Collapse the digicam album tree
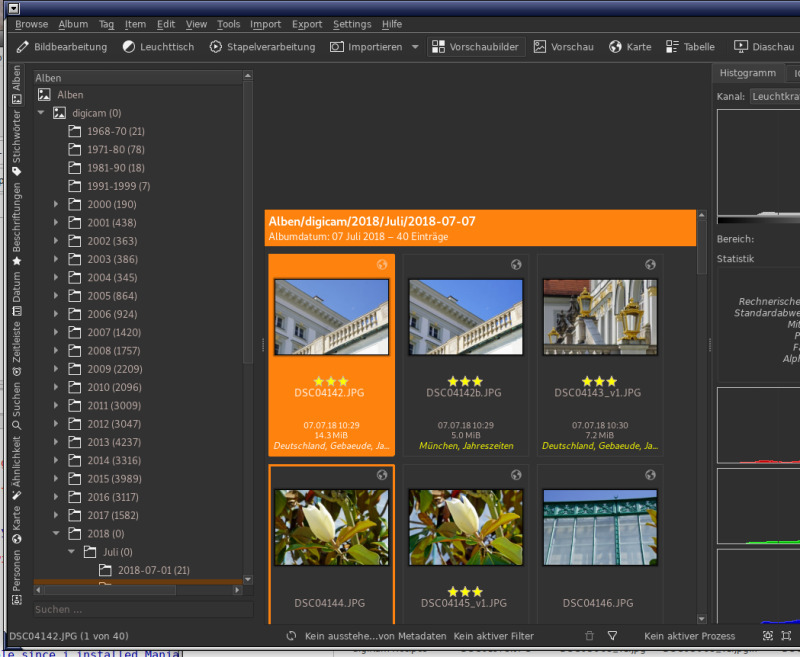The width and height of the screenshot is (800, 657). point(42,113)
